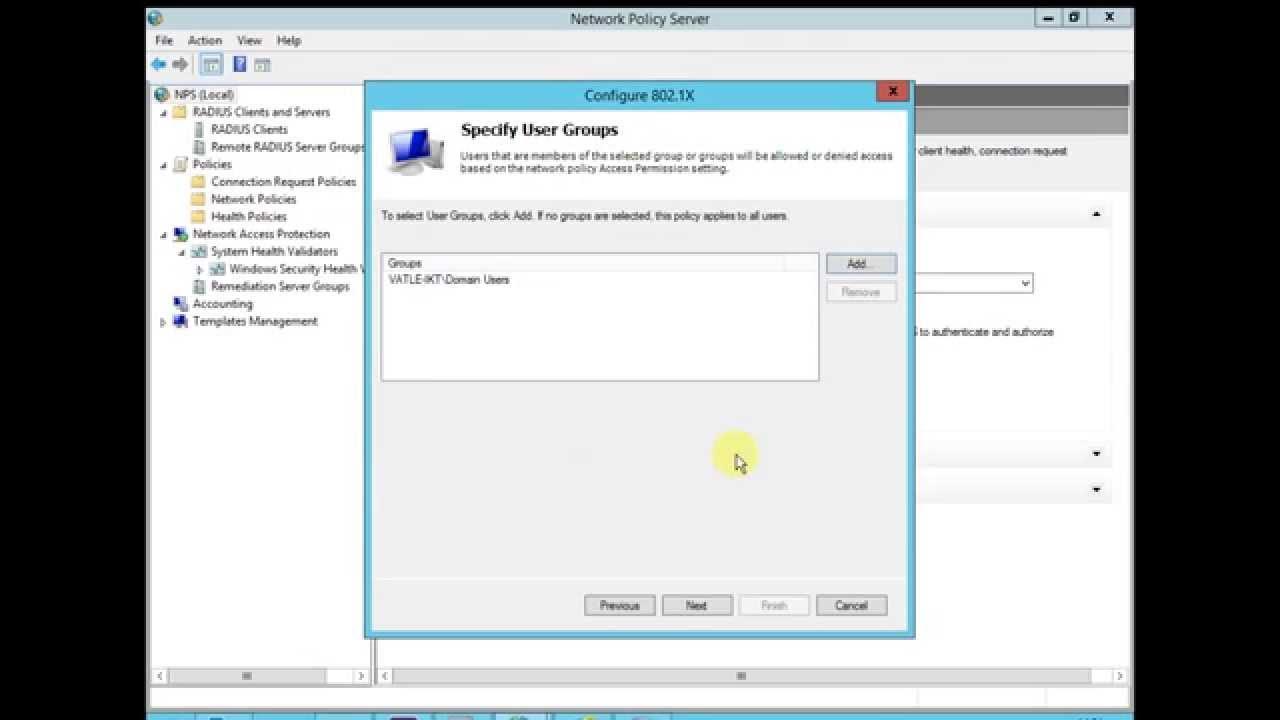This screenshot has height=720, width=1280.
Task: Click the NPS (Local) globe icon
Action: (x=162, y=95)
